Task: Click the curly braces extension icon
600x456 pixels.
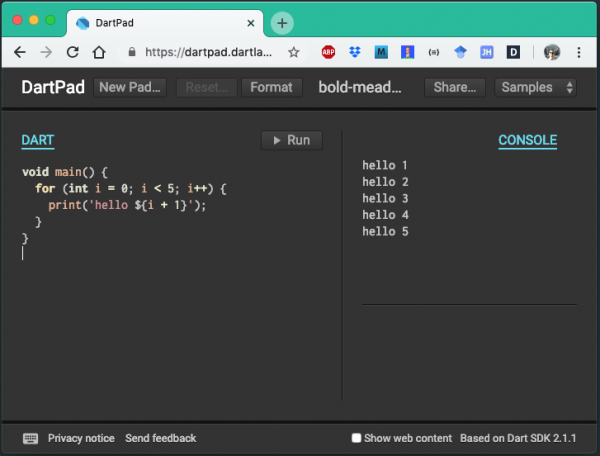Action: 434,52
